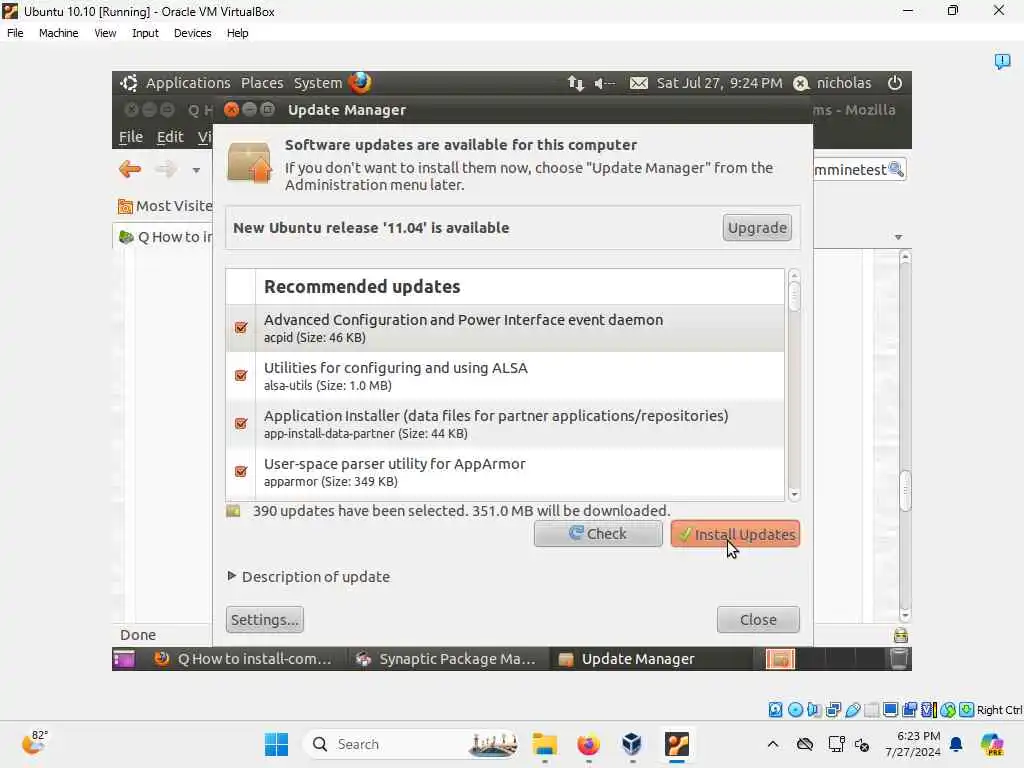Open the Applications menu in Ubuntu panel
The width and height of the screenshot is (1024, 768).
[x=187, y=83]
